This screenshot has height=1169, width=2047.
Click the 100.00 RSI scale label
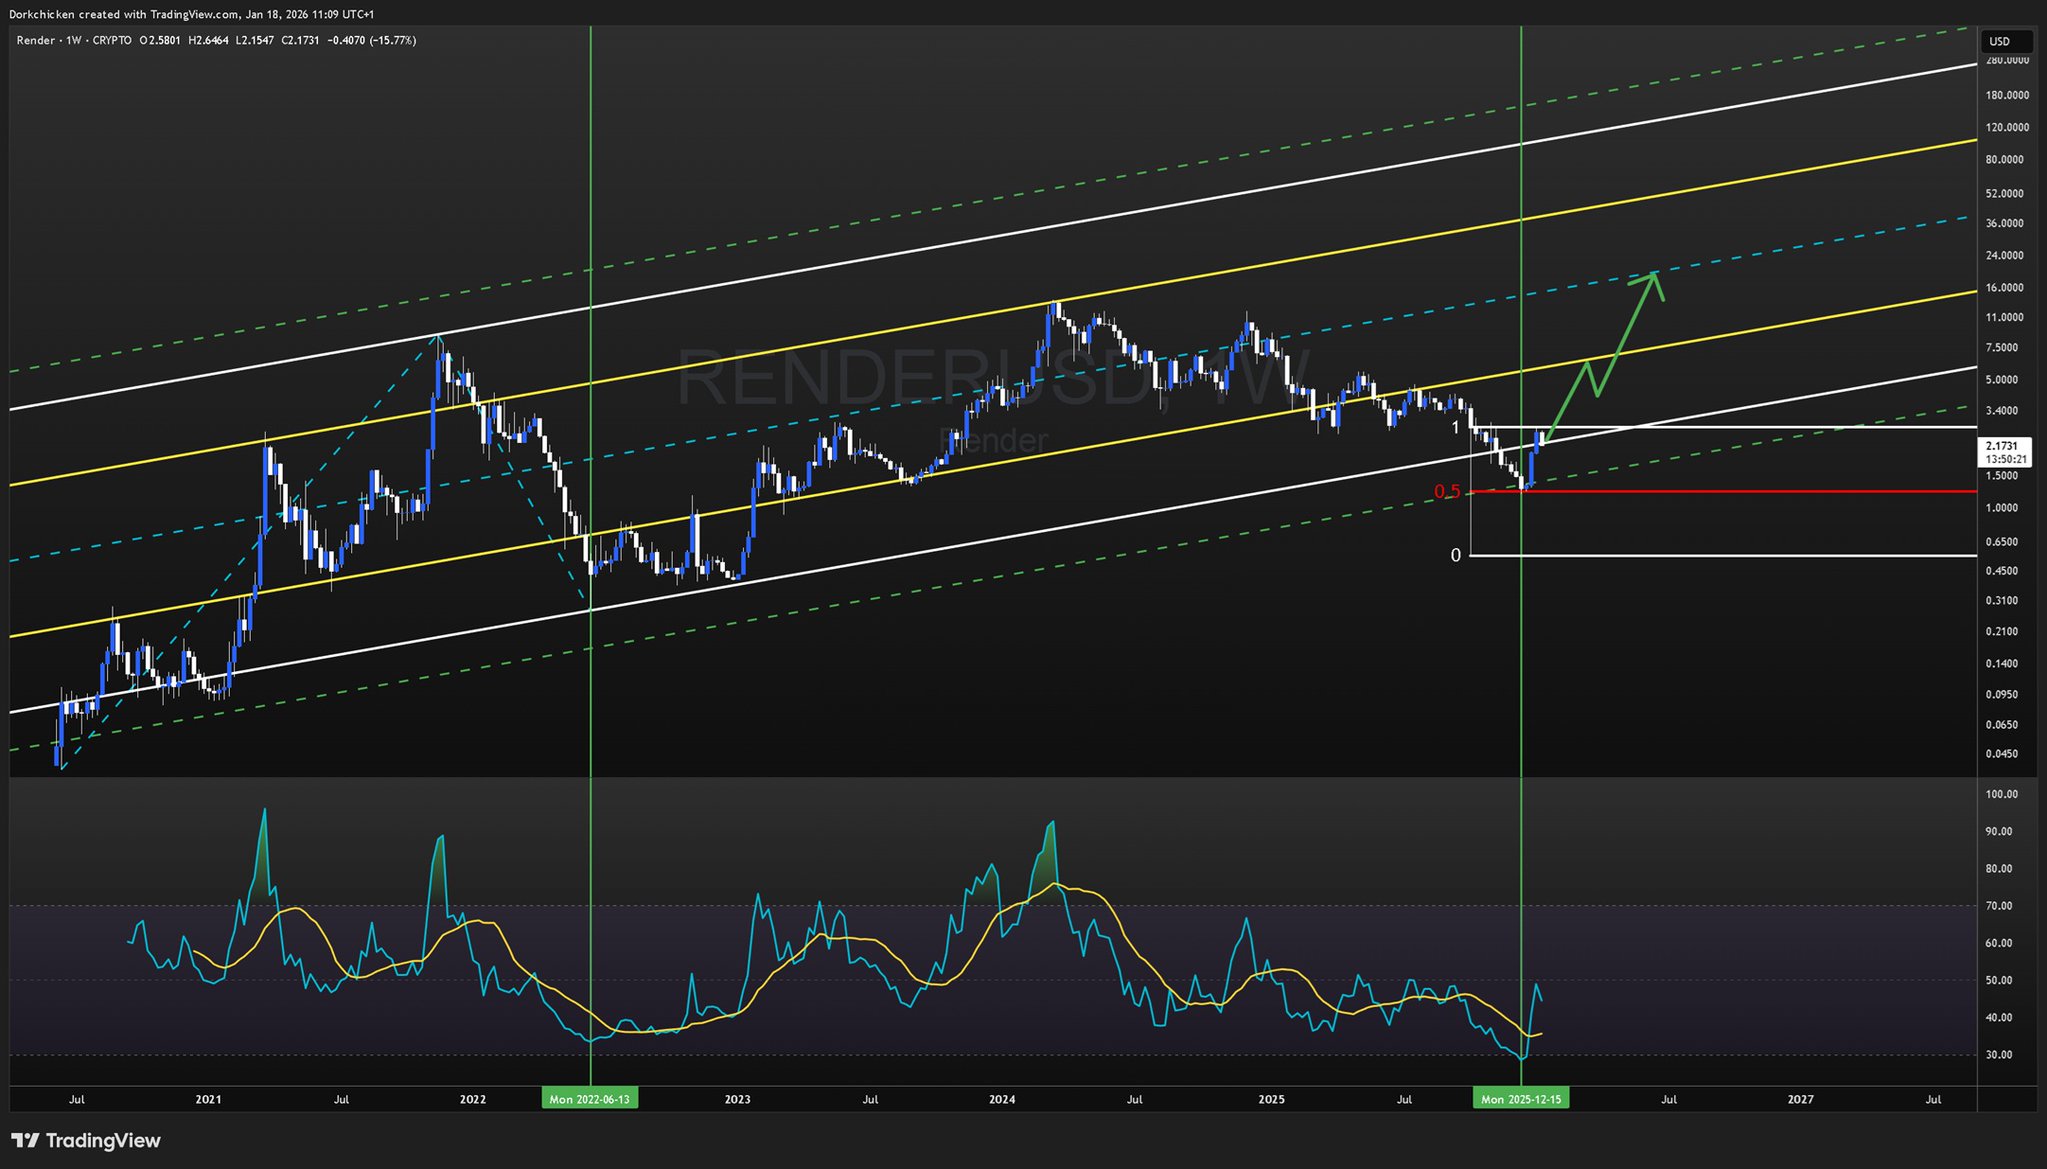point(2001,794)
